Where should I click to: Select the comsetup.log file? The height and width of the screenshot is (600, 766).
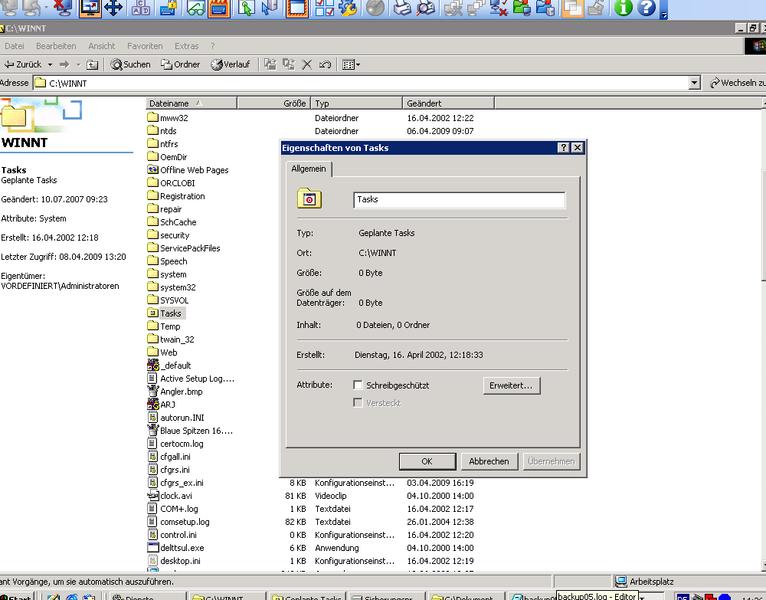[x=179, y=522]
